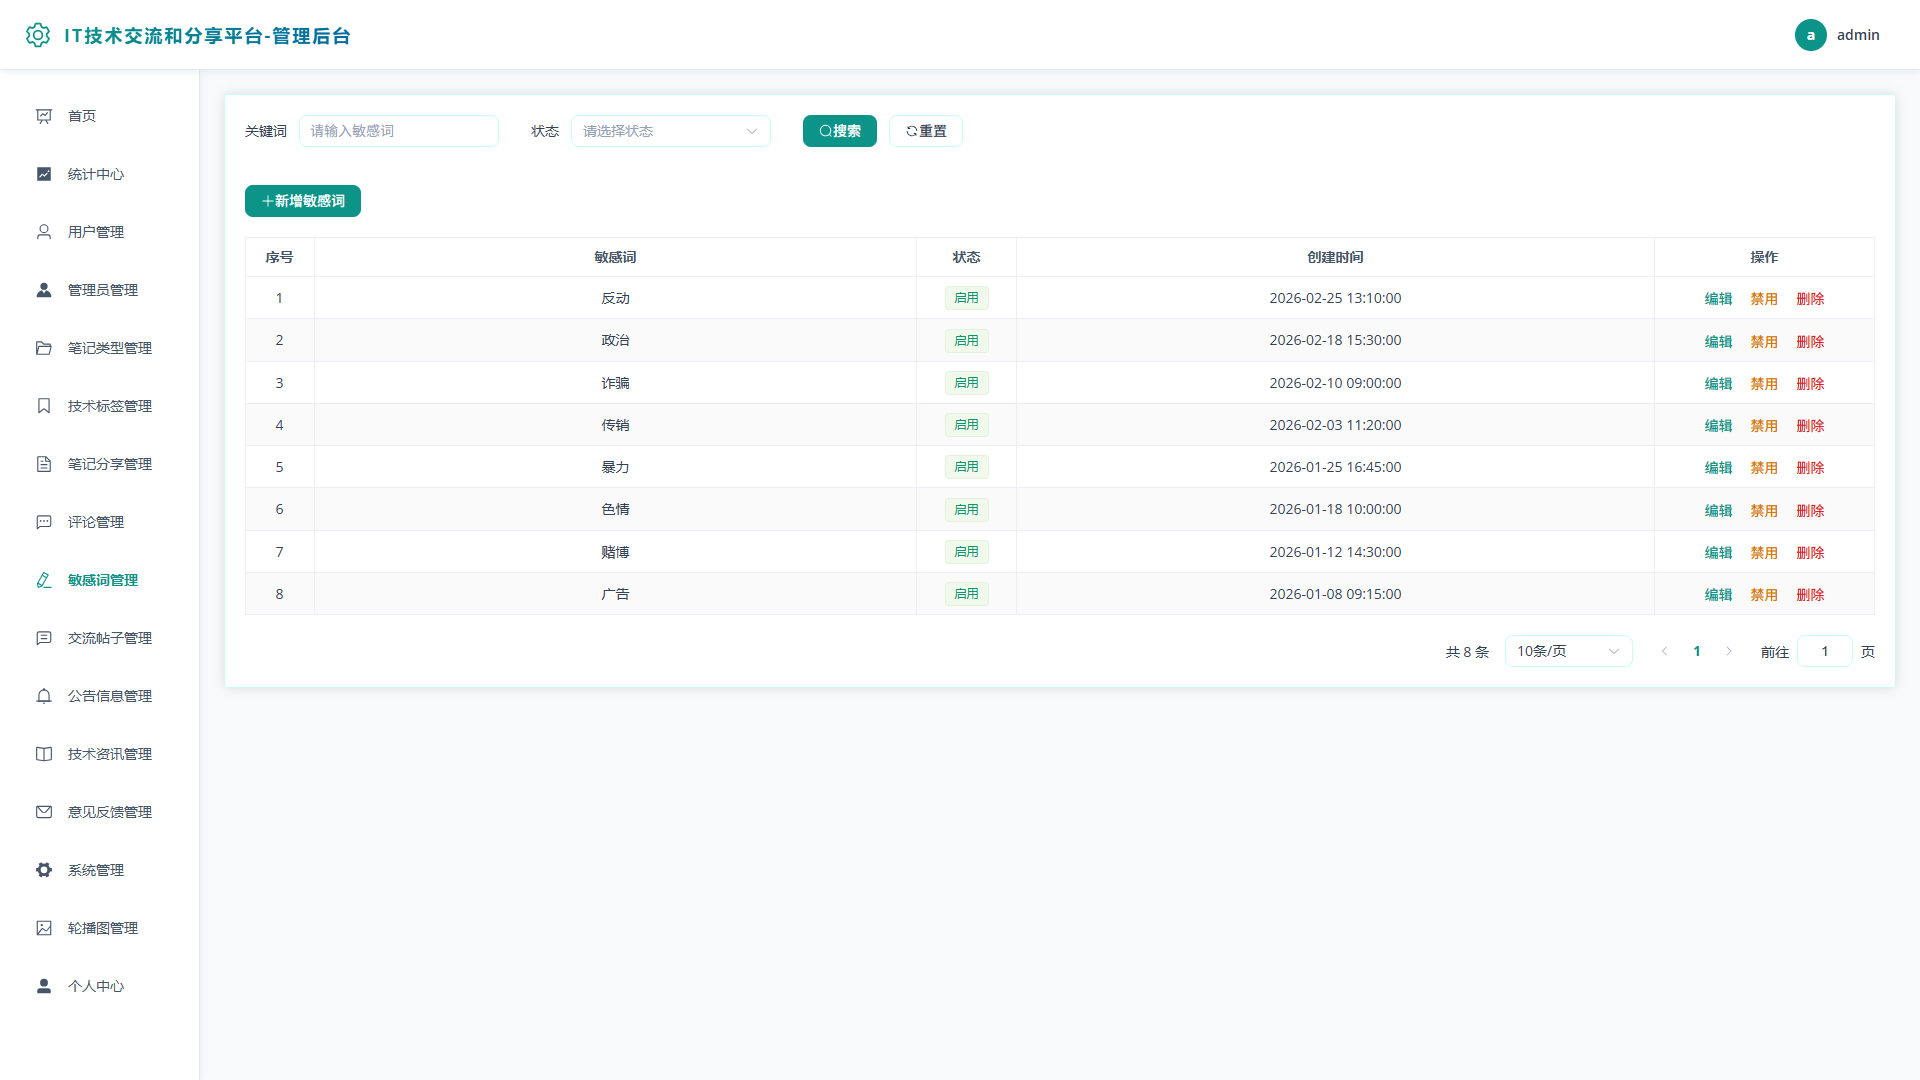Click the 首页 home icon in sidebar
The image size is (1920, 1080).
(x=44, y=116)
